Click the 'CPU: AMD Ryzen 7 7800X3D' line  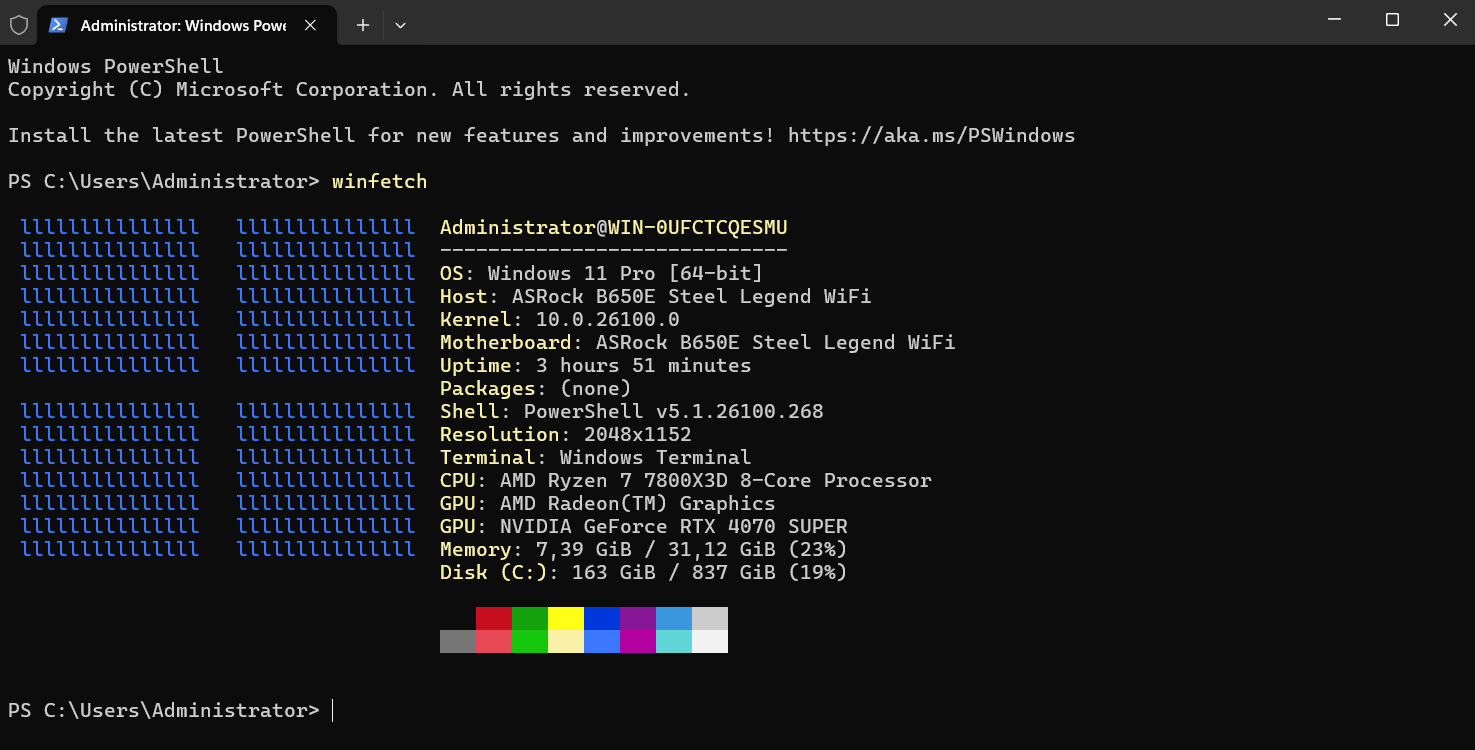pyautogui.click(x=685, y=480)
